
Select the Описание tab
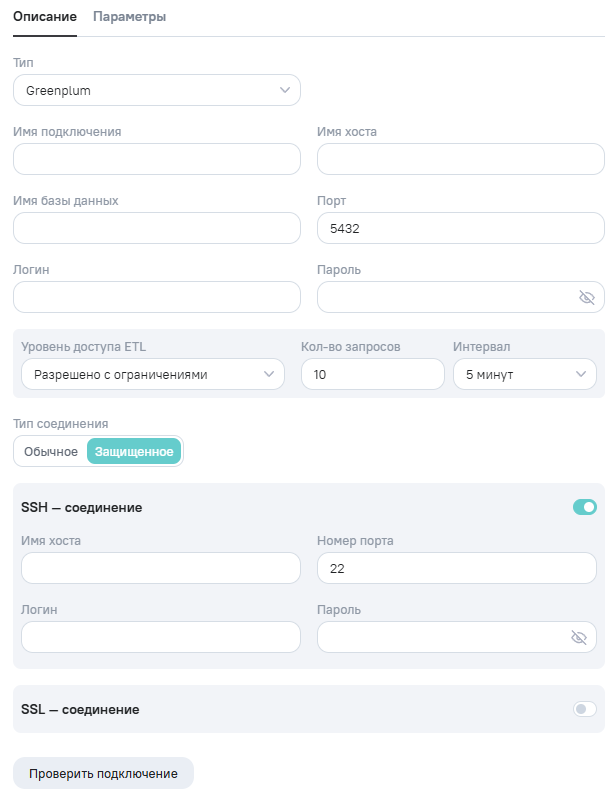coord(45,17)
